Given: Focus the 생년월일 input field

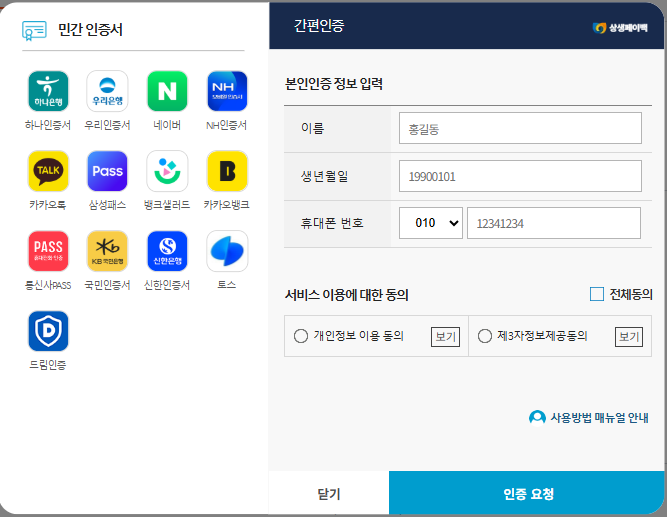Looking at the screenshot, I should tap(520, 176).
